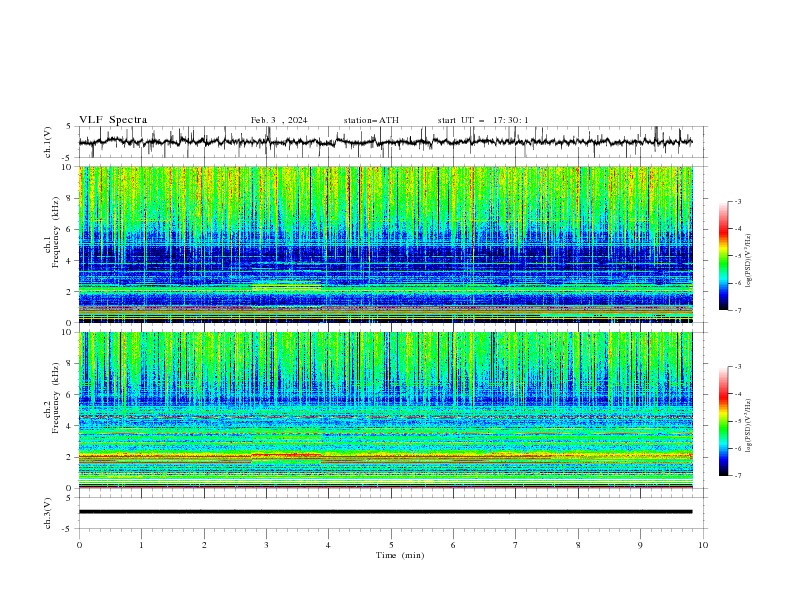Click the ch.3 flat black voltage trace
This screenshot has height=612, width=792.
(x=385, y=512)
